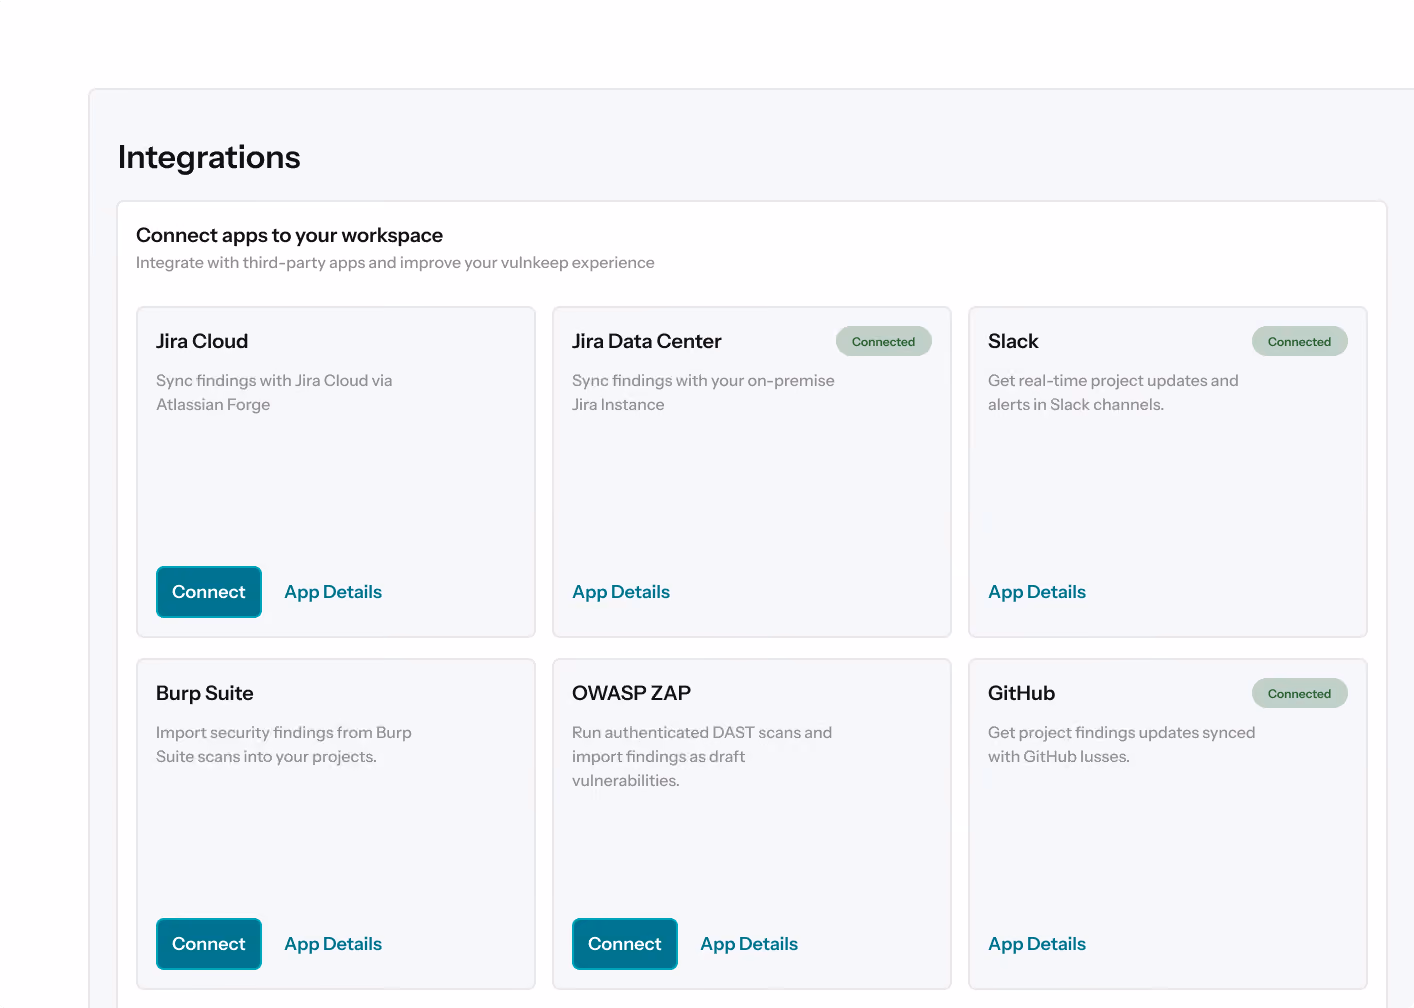
Task: Connect the Burp Suite integration
Action: tap(209, 944)
